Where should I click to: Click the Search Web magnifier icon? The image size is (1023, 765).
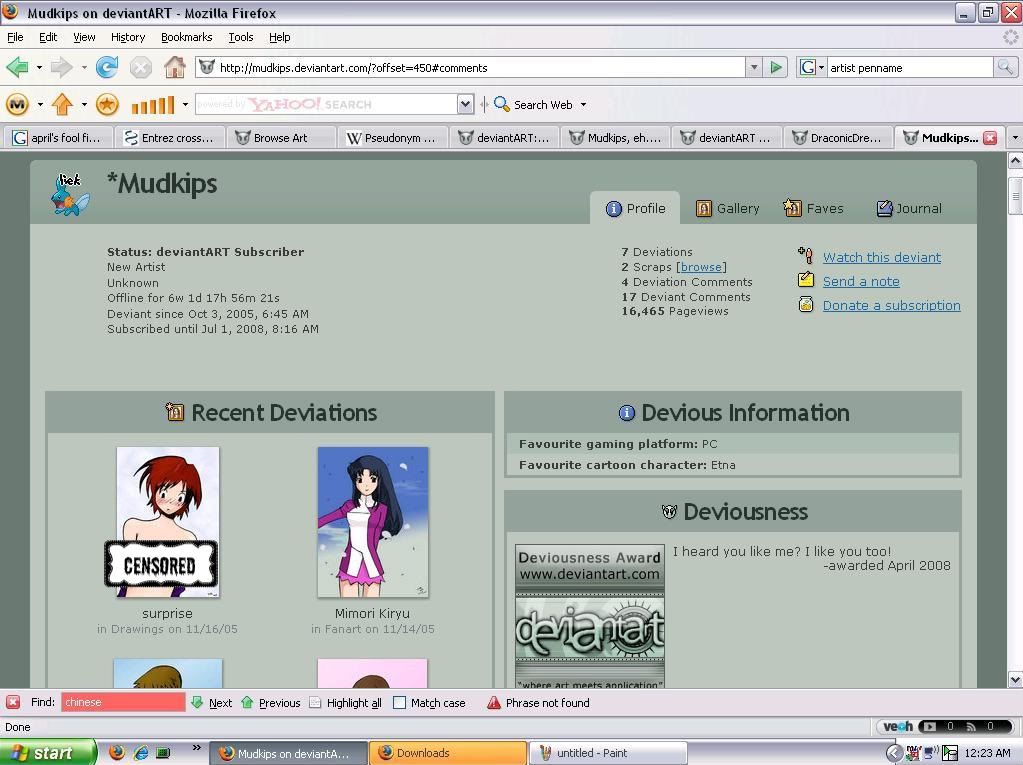(x=501, y=104)
